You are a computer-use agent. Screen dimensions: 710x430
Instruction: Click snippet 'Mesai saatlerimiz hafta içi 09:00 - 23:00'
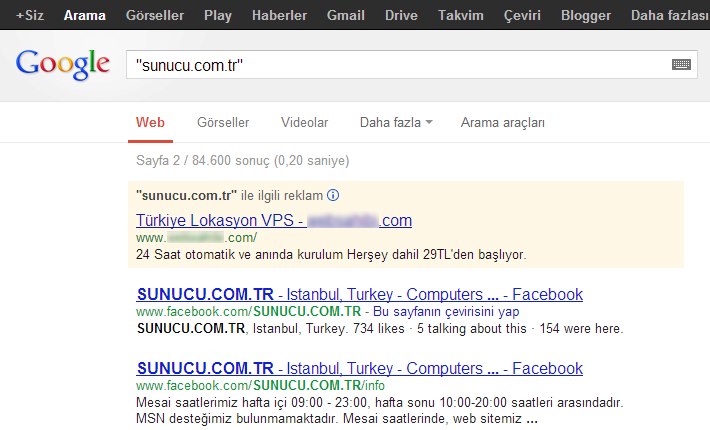coord(251,402)
